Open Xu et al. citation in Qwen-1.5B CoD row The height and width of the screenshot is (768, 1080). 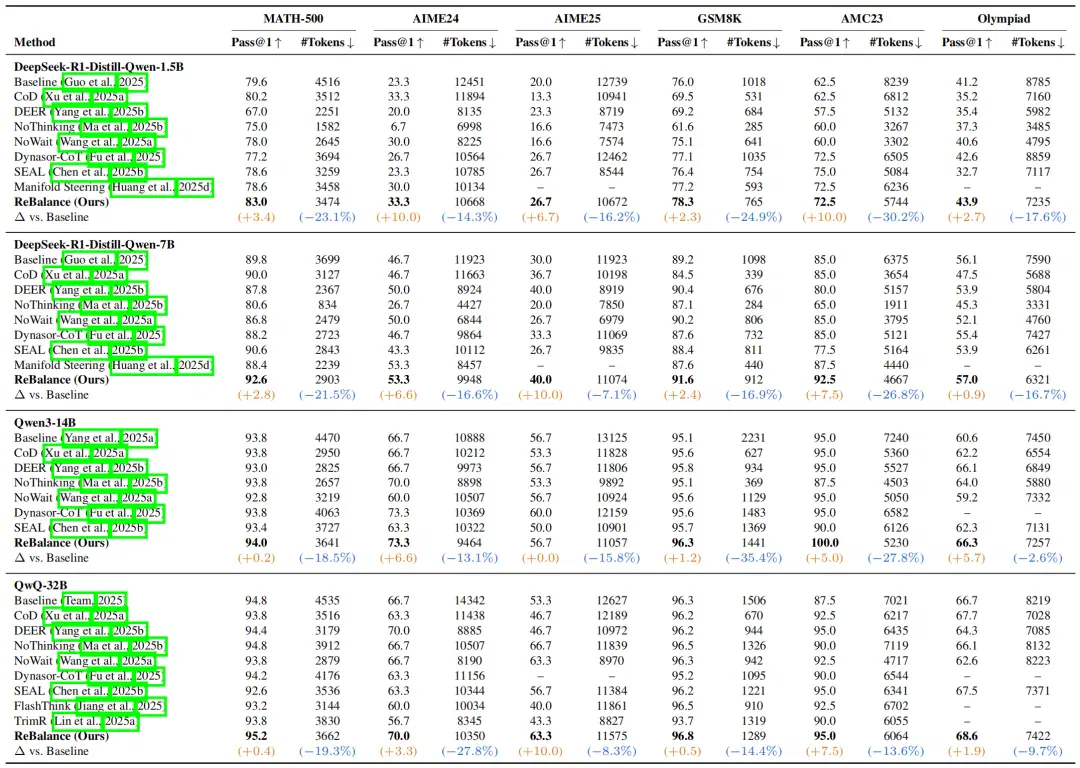[x=66, y=97]
